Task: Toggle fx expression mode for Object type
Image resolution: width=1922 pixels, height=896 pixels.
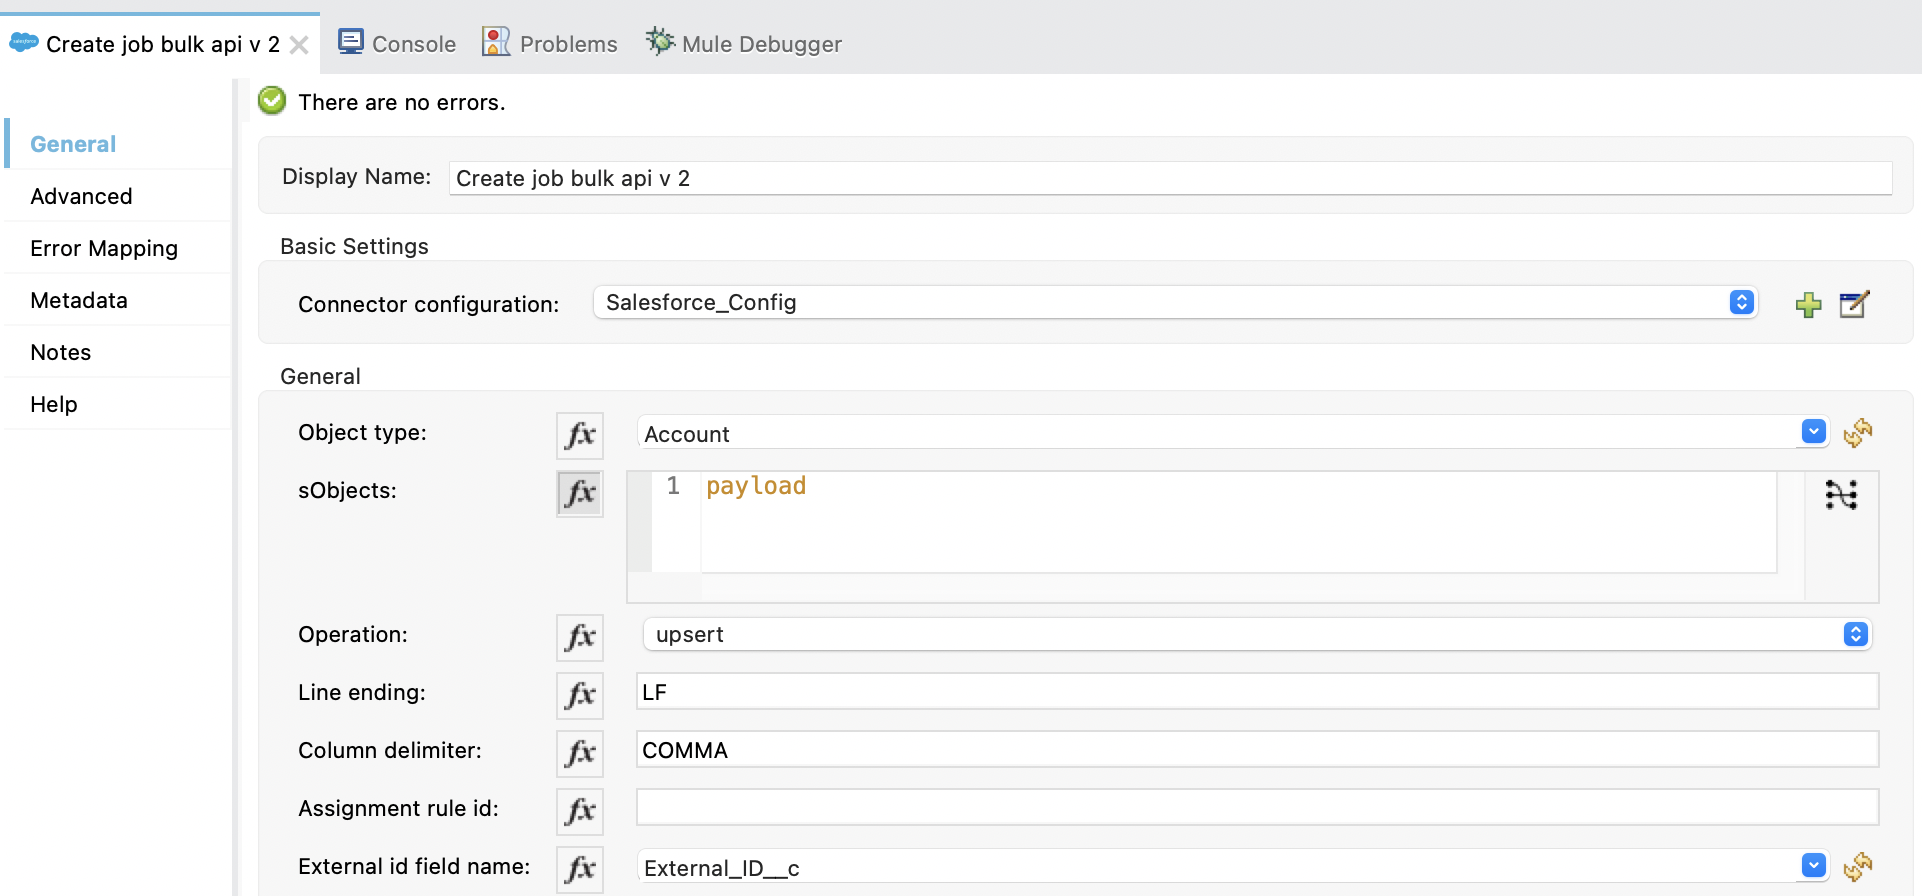Action: coord(580,435)
